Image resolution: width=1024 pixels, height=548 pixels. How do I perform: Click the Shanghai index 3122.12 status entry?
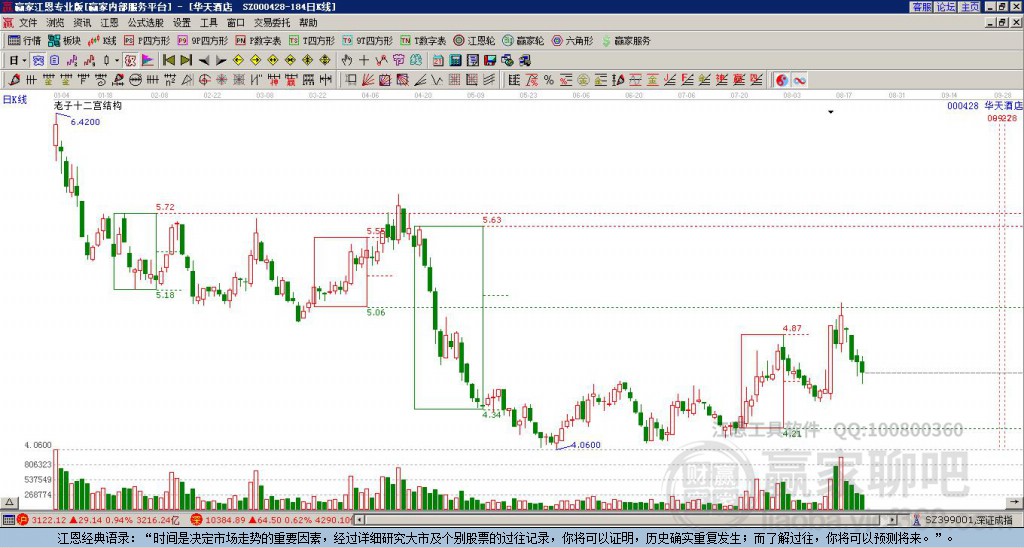click(98, 521)
